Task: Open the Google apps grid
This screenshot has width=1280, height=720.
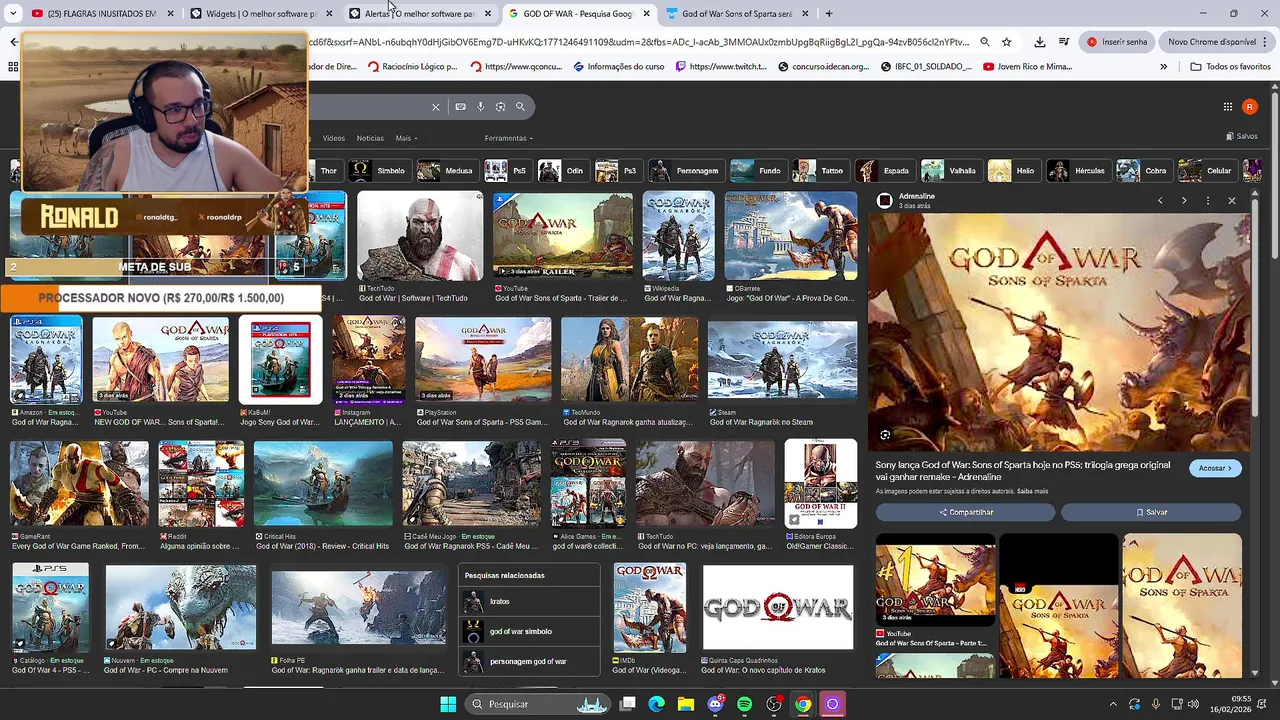Action: (x=1228, y=107)
